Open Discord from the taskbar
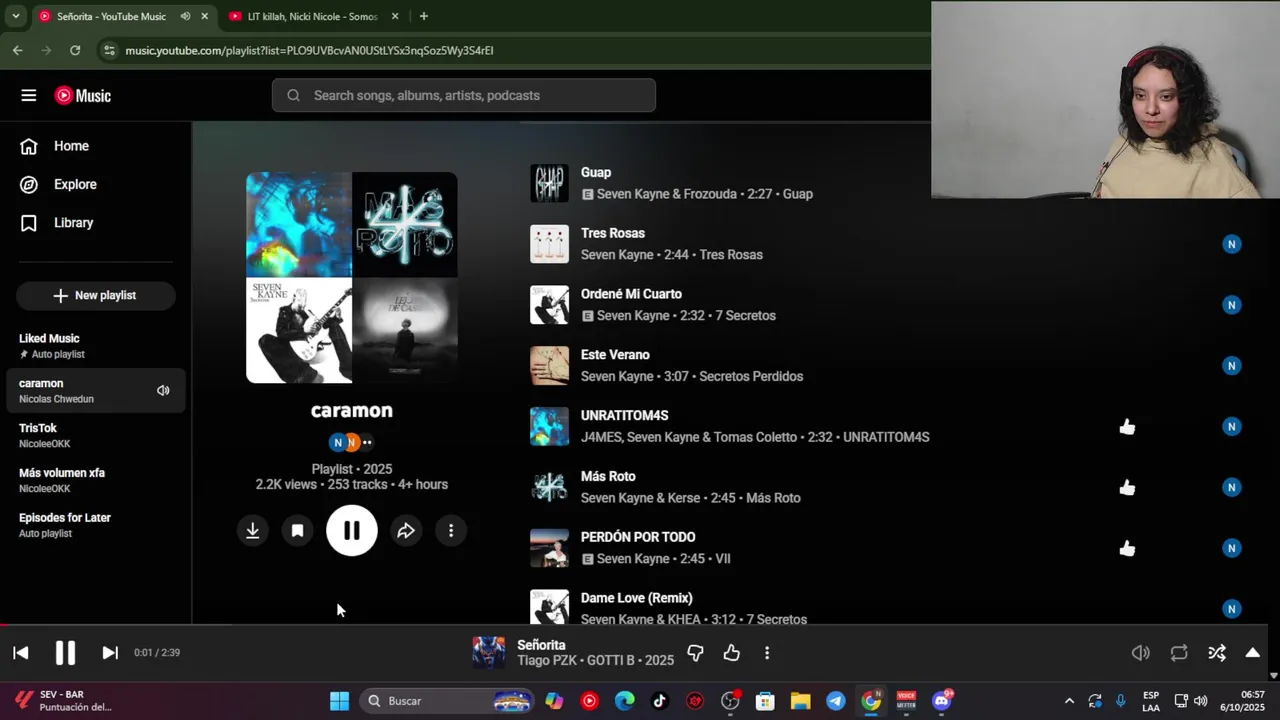 point(942,701)
